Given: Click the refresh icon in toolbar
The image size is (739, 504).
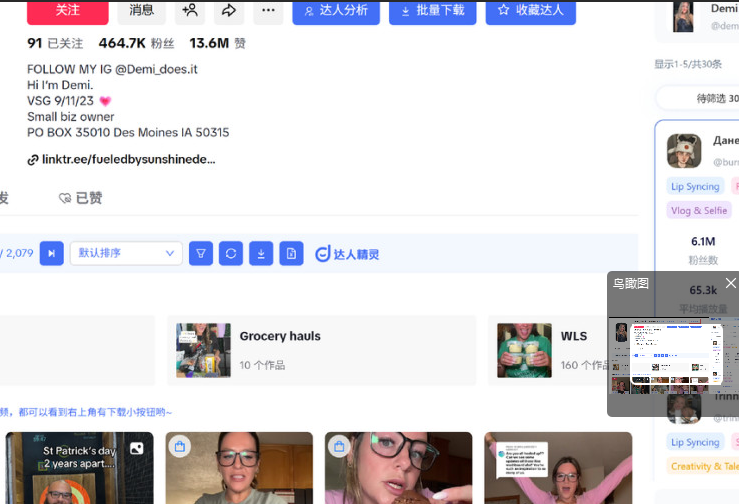Looking at the screenshot, I should coord(231,254).
